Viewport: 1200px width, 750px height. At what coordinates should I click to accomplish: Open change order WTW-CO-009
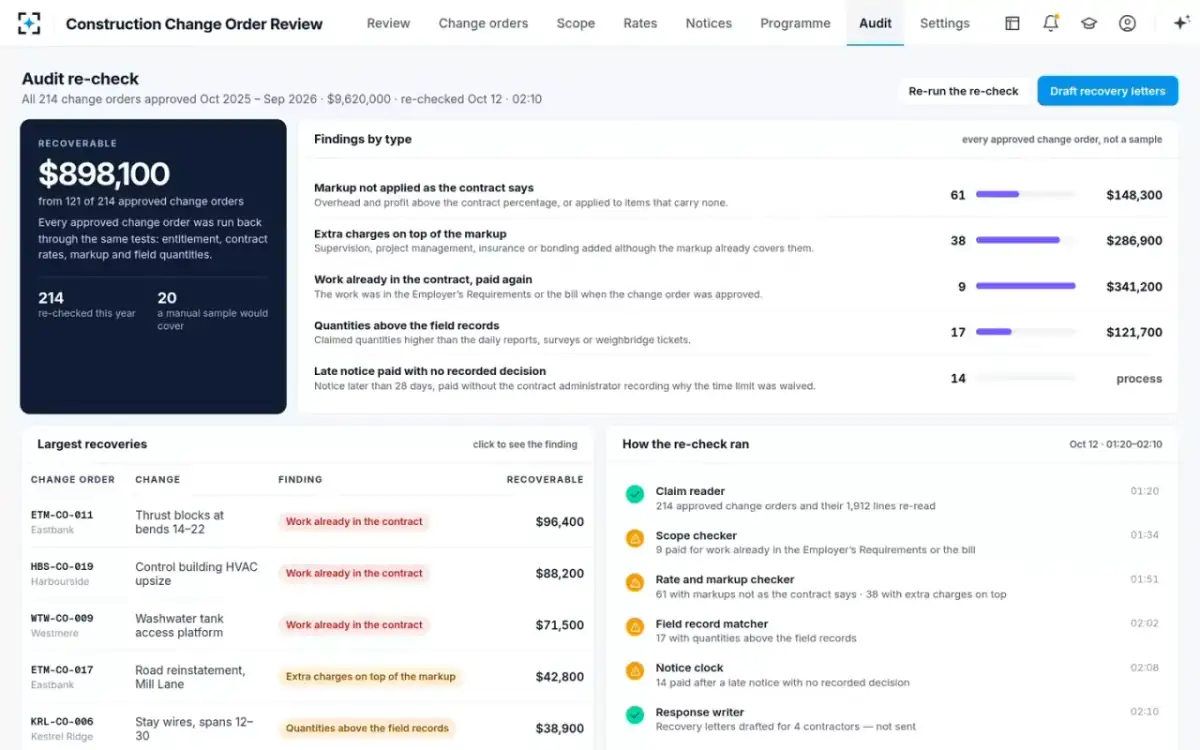62,619
